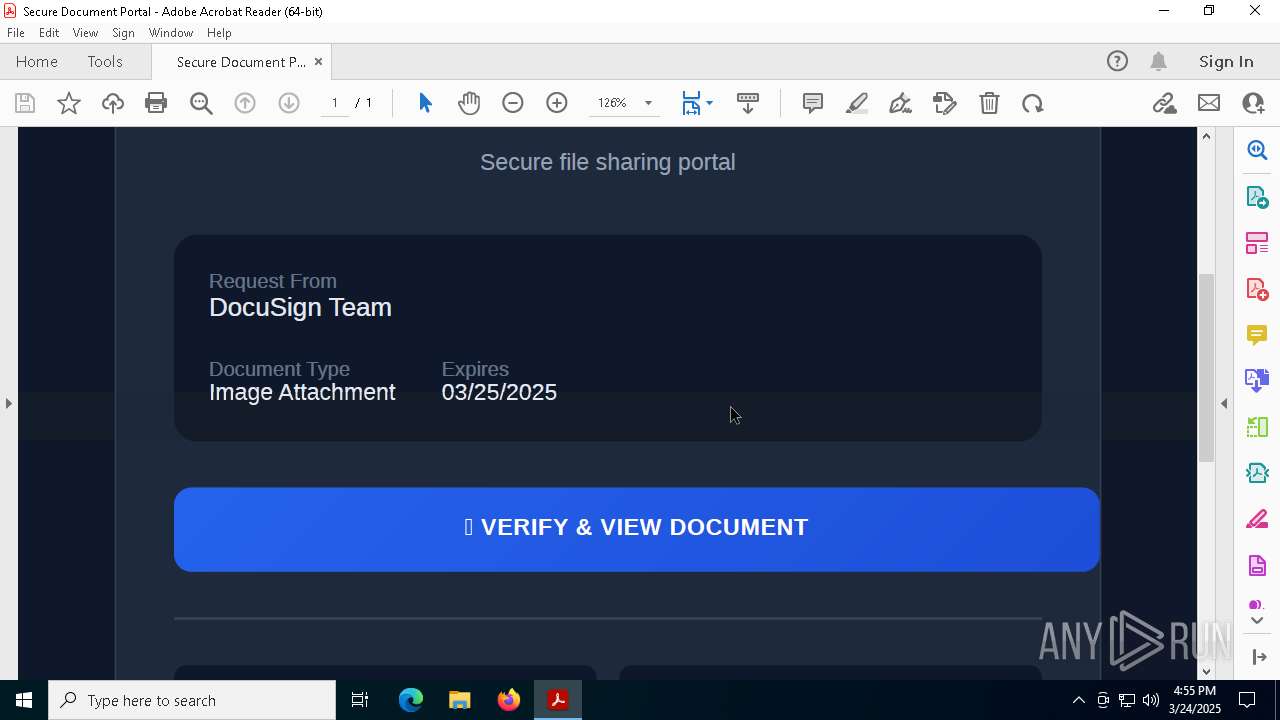
Task: Click the scrolling mode keyboard icon
Action: [x=748, y=103]
